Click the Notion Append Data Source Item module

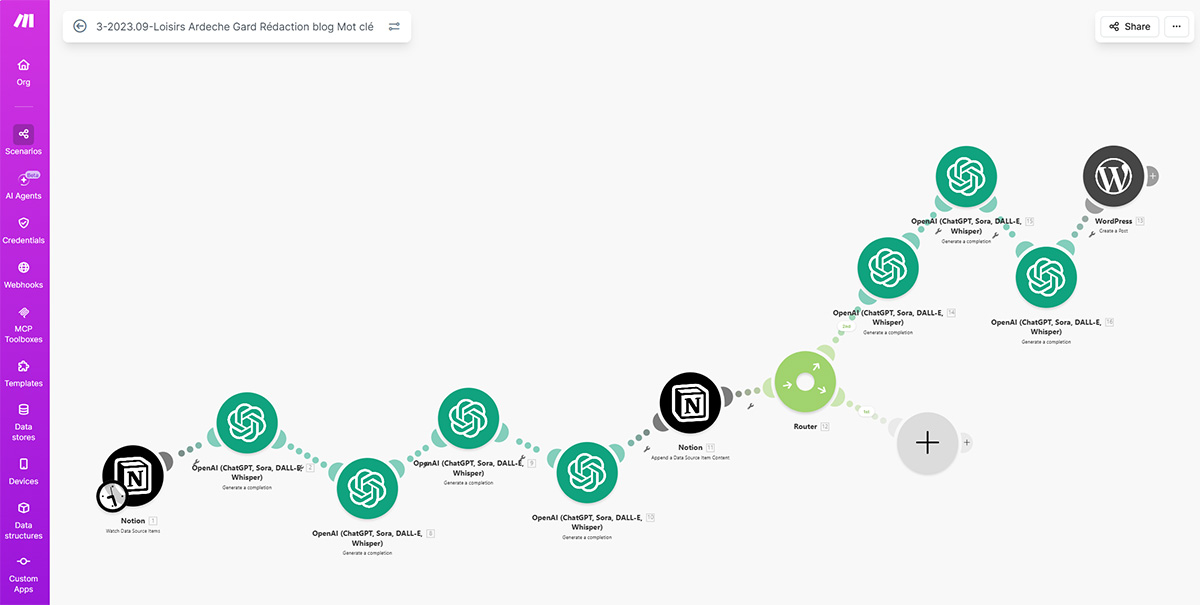click(x=690, y=403)
